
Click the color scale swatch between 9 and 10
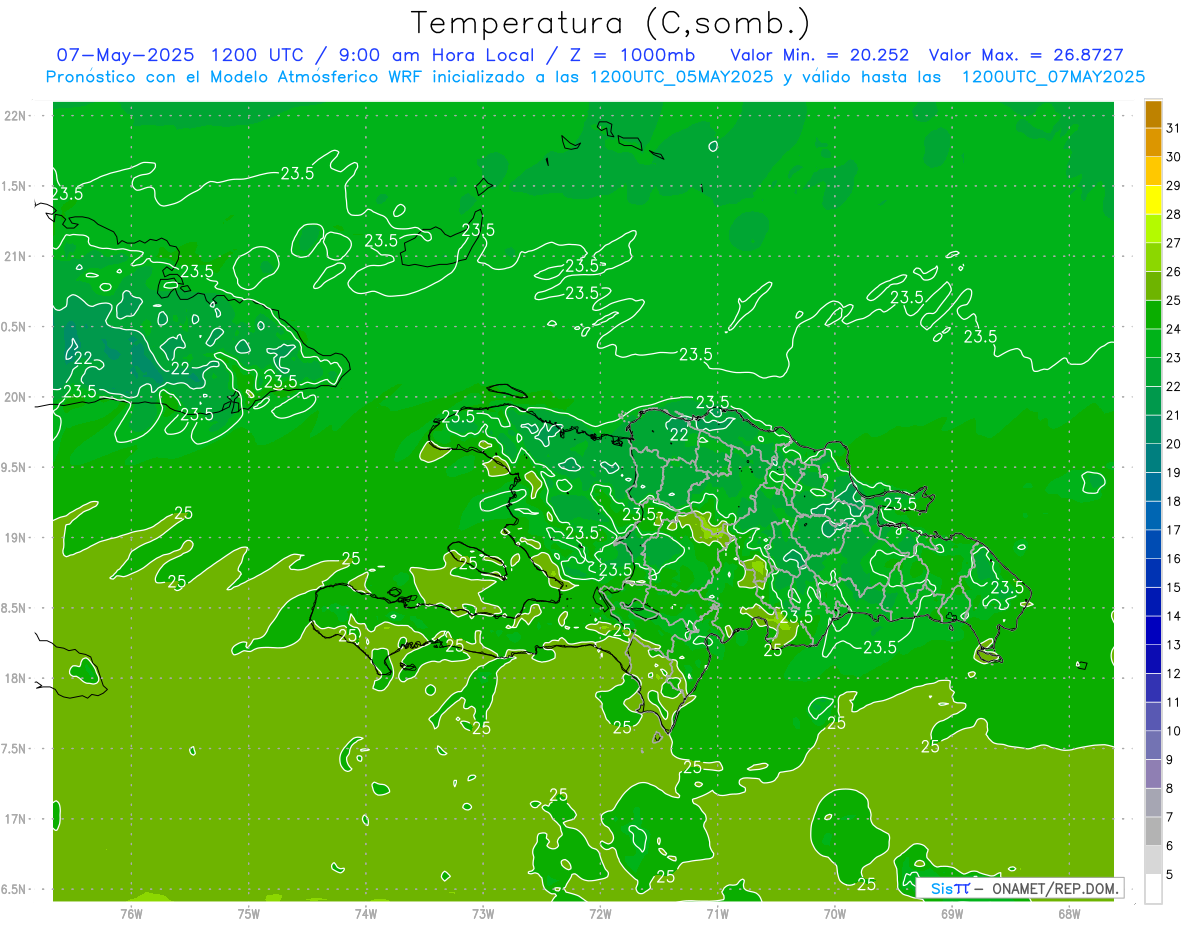[1153, 745]
